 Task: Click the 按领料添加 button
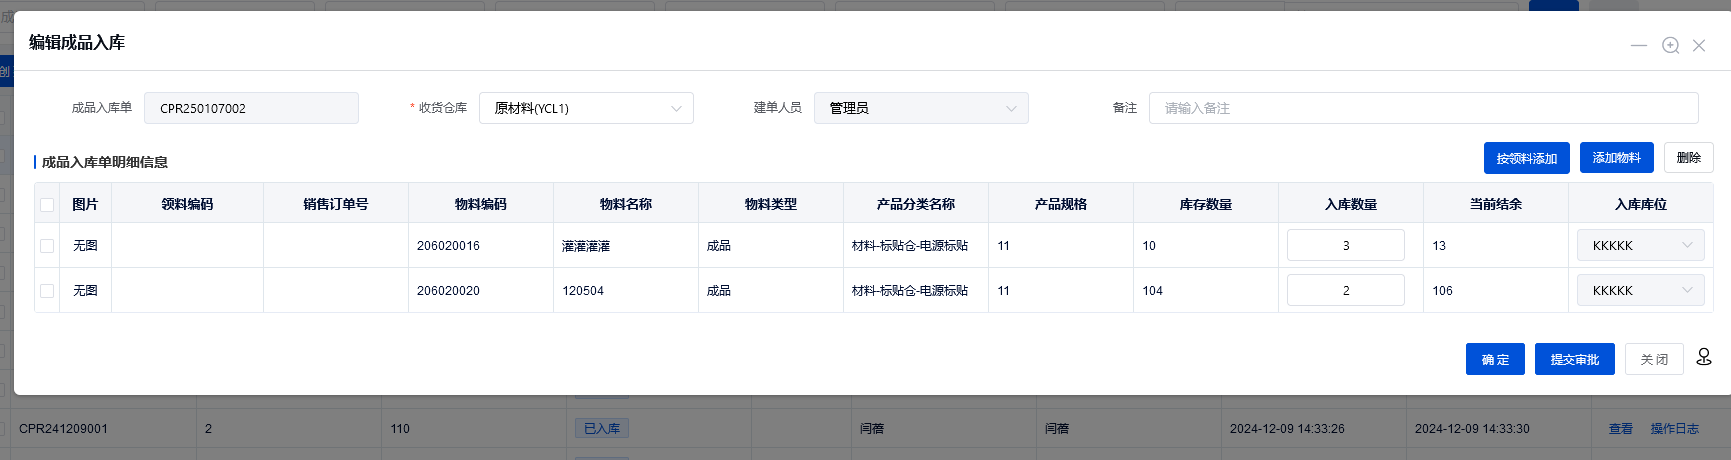tap(1526, 158)
